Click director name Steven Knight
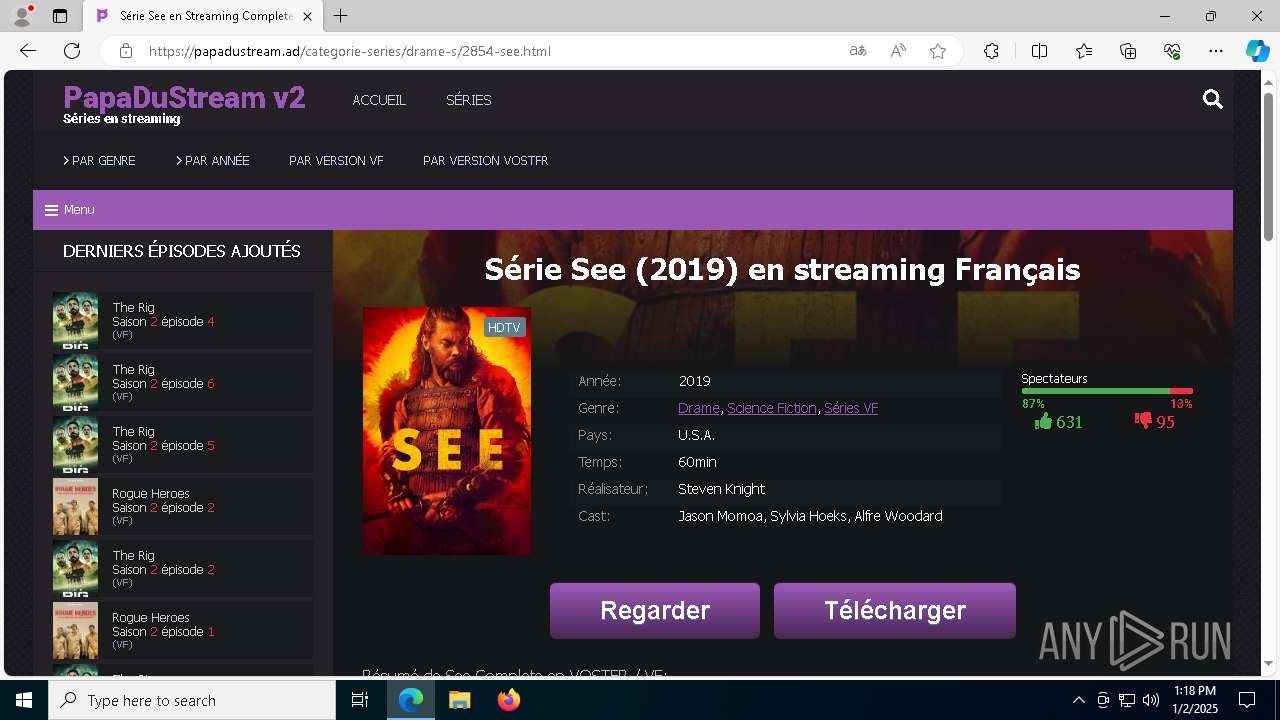1280x720 pixels. tap(721, 489)
